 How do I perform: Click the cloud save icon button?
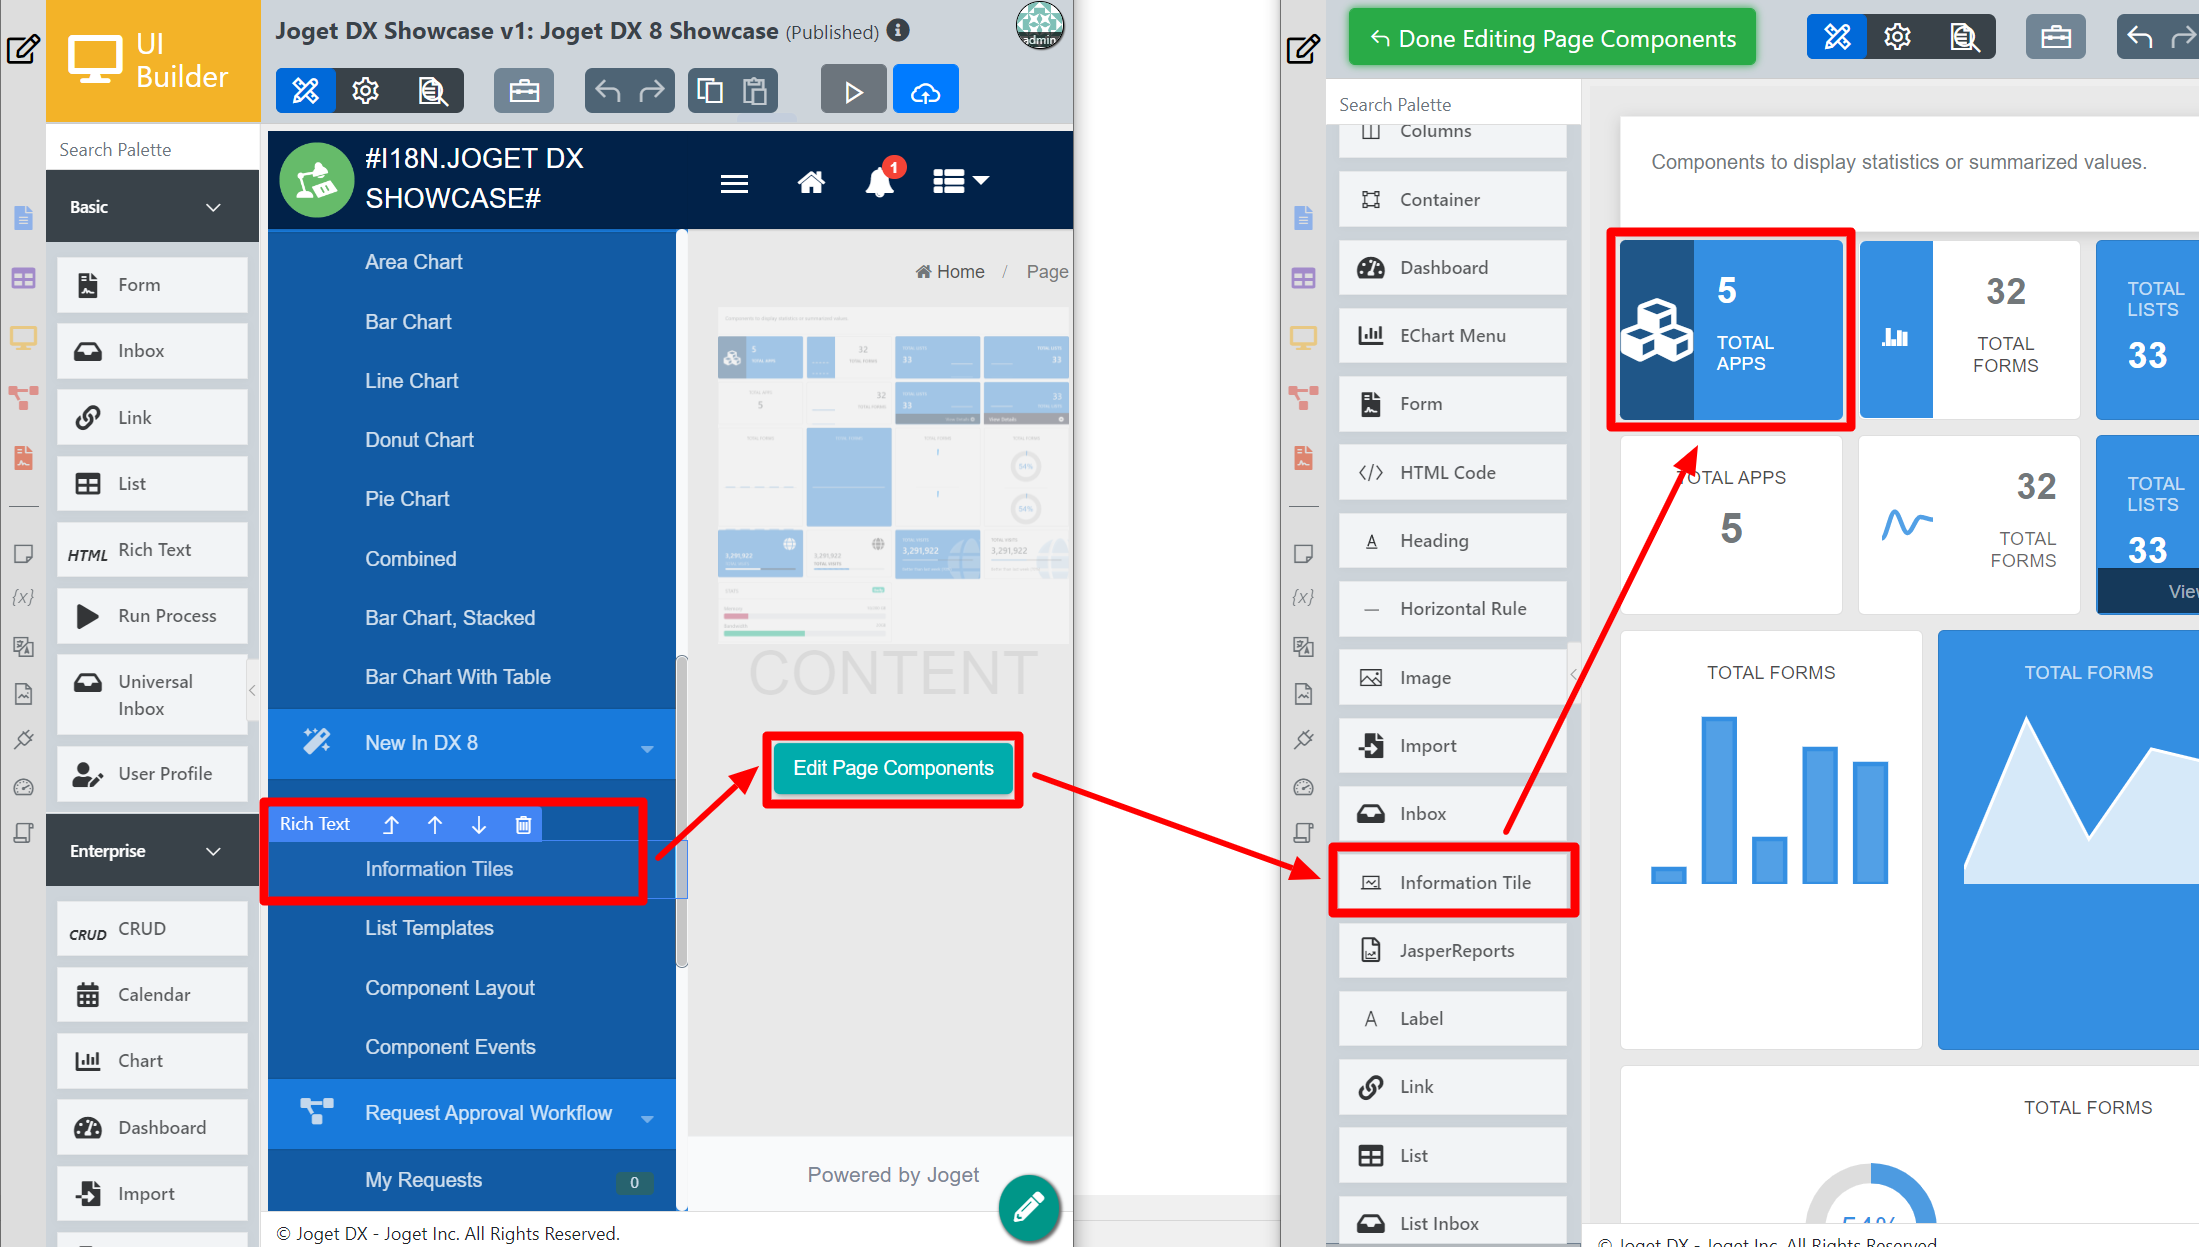click(x=925, y=91)
